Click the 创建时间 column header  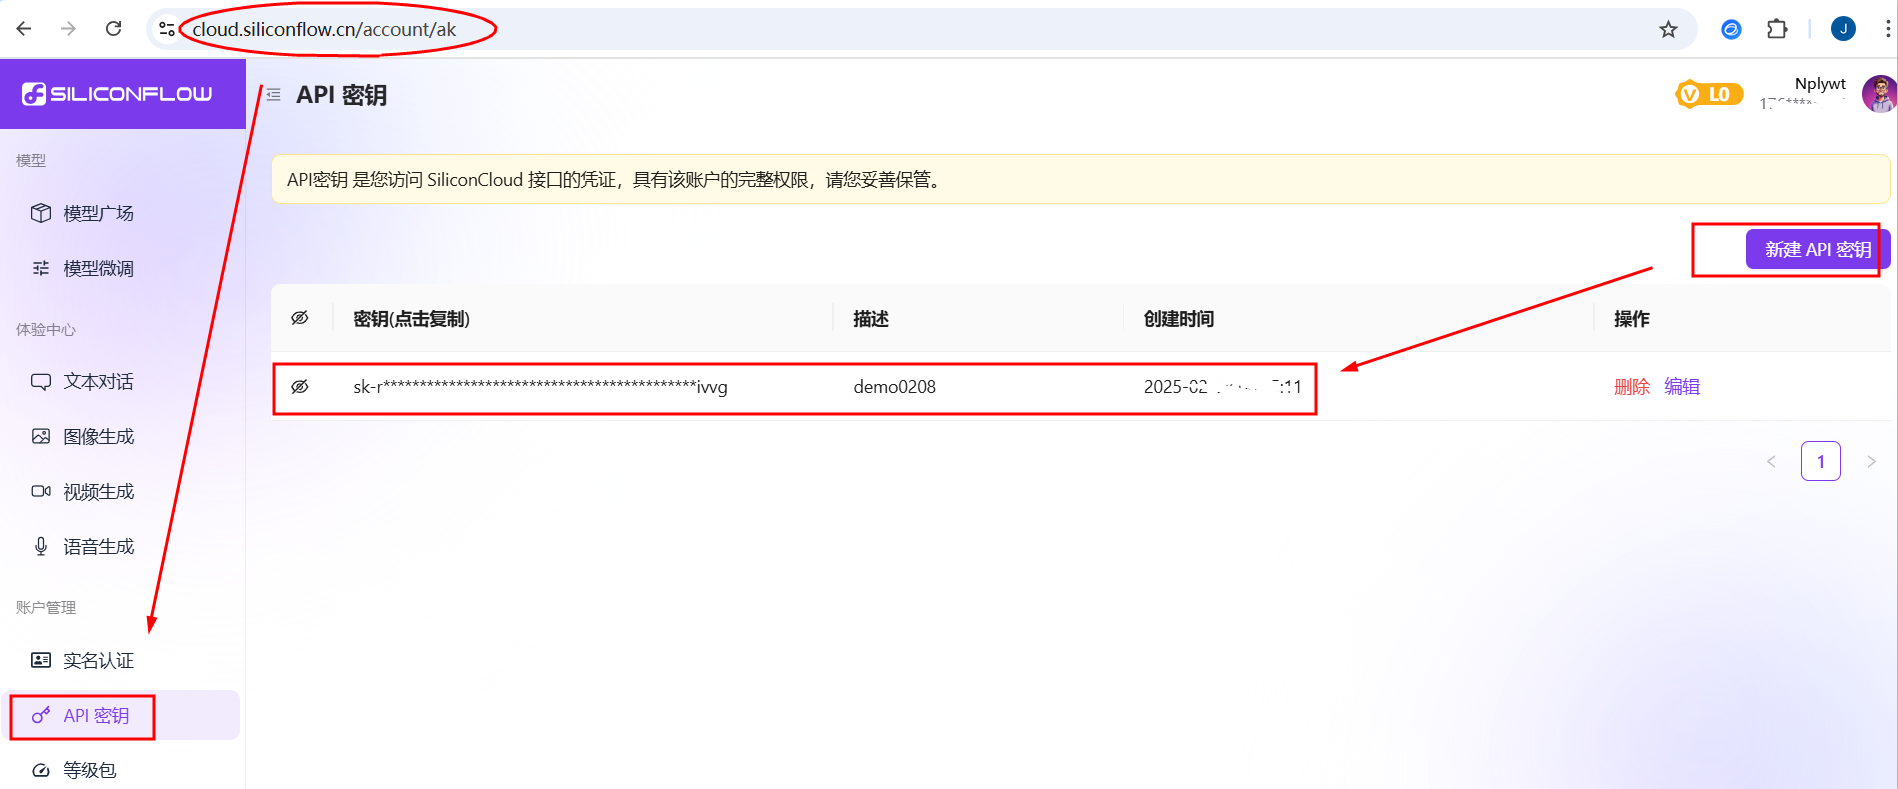point(1179,318)
